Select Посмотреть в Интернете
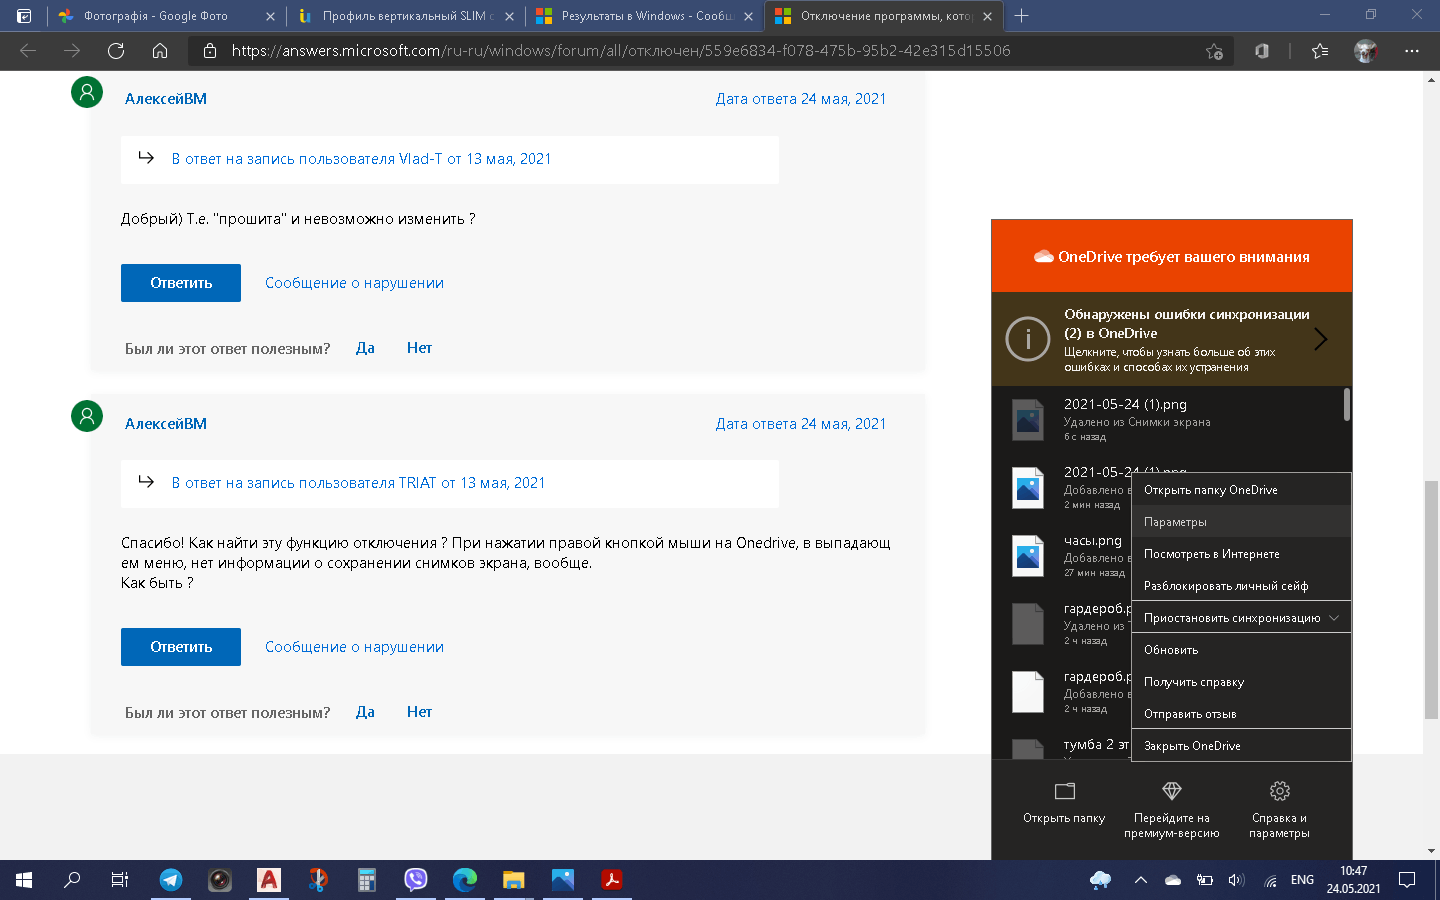Image resolution: width=1440 pixels, height=900 pixels. point(1241,554)
